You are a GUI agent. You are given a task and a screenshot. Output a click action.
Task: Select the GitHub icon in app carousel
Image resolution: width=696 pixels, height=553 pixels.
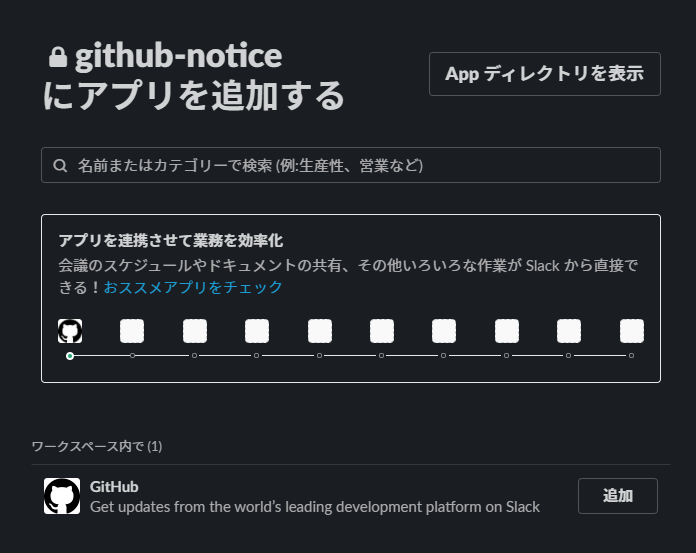(70, 331)
